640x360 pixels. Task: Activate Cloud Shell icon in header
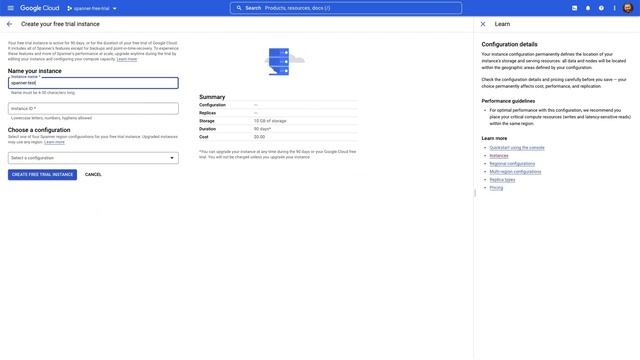click(574, 8)
